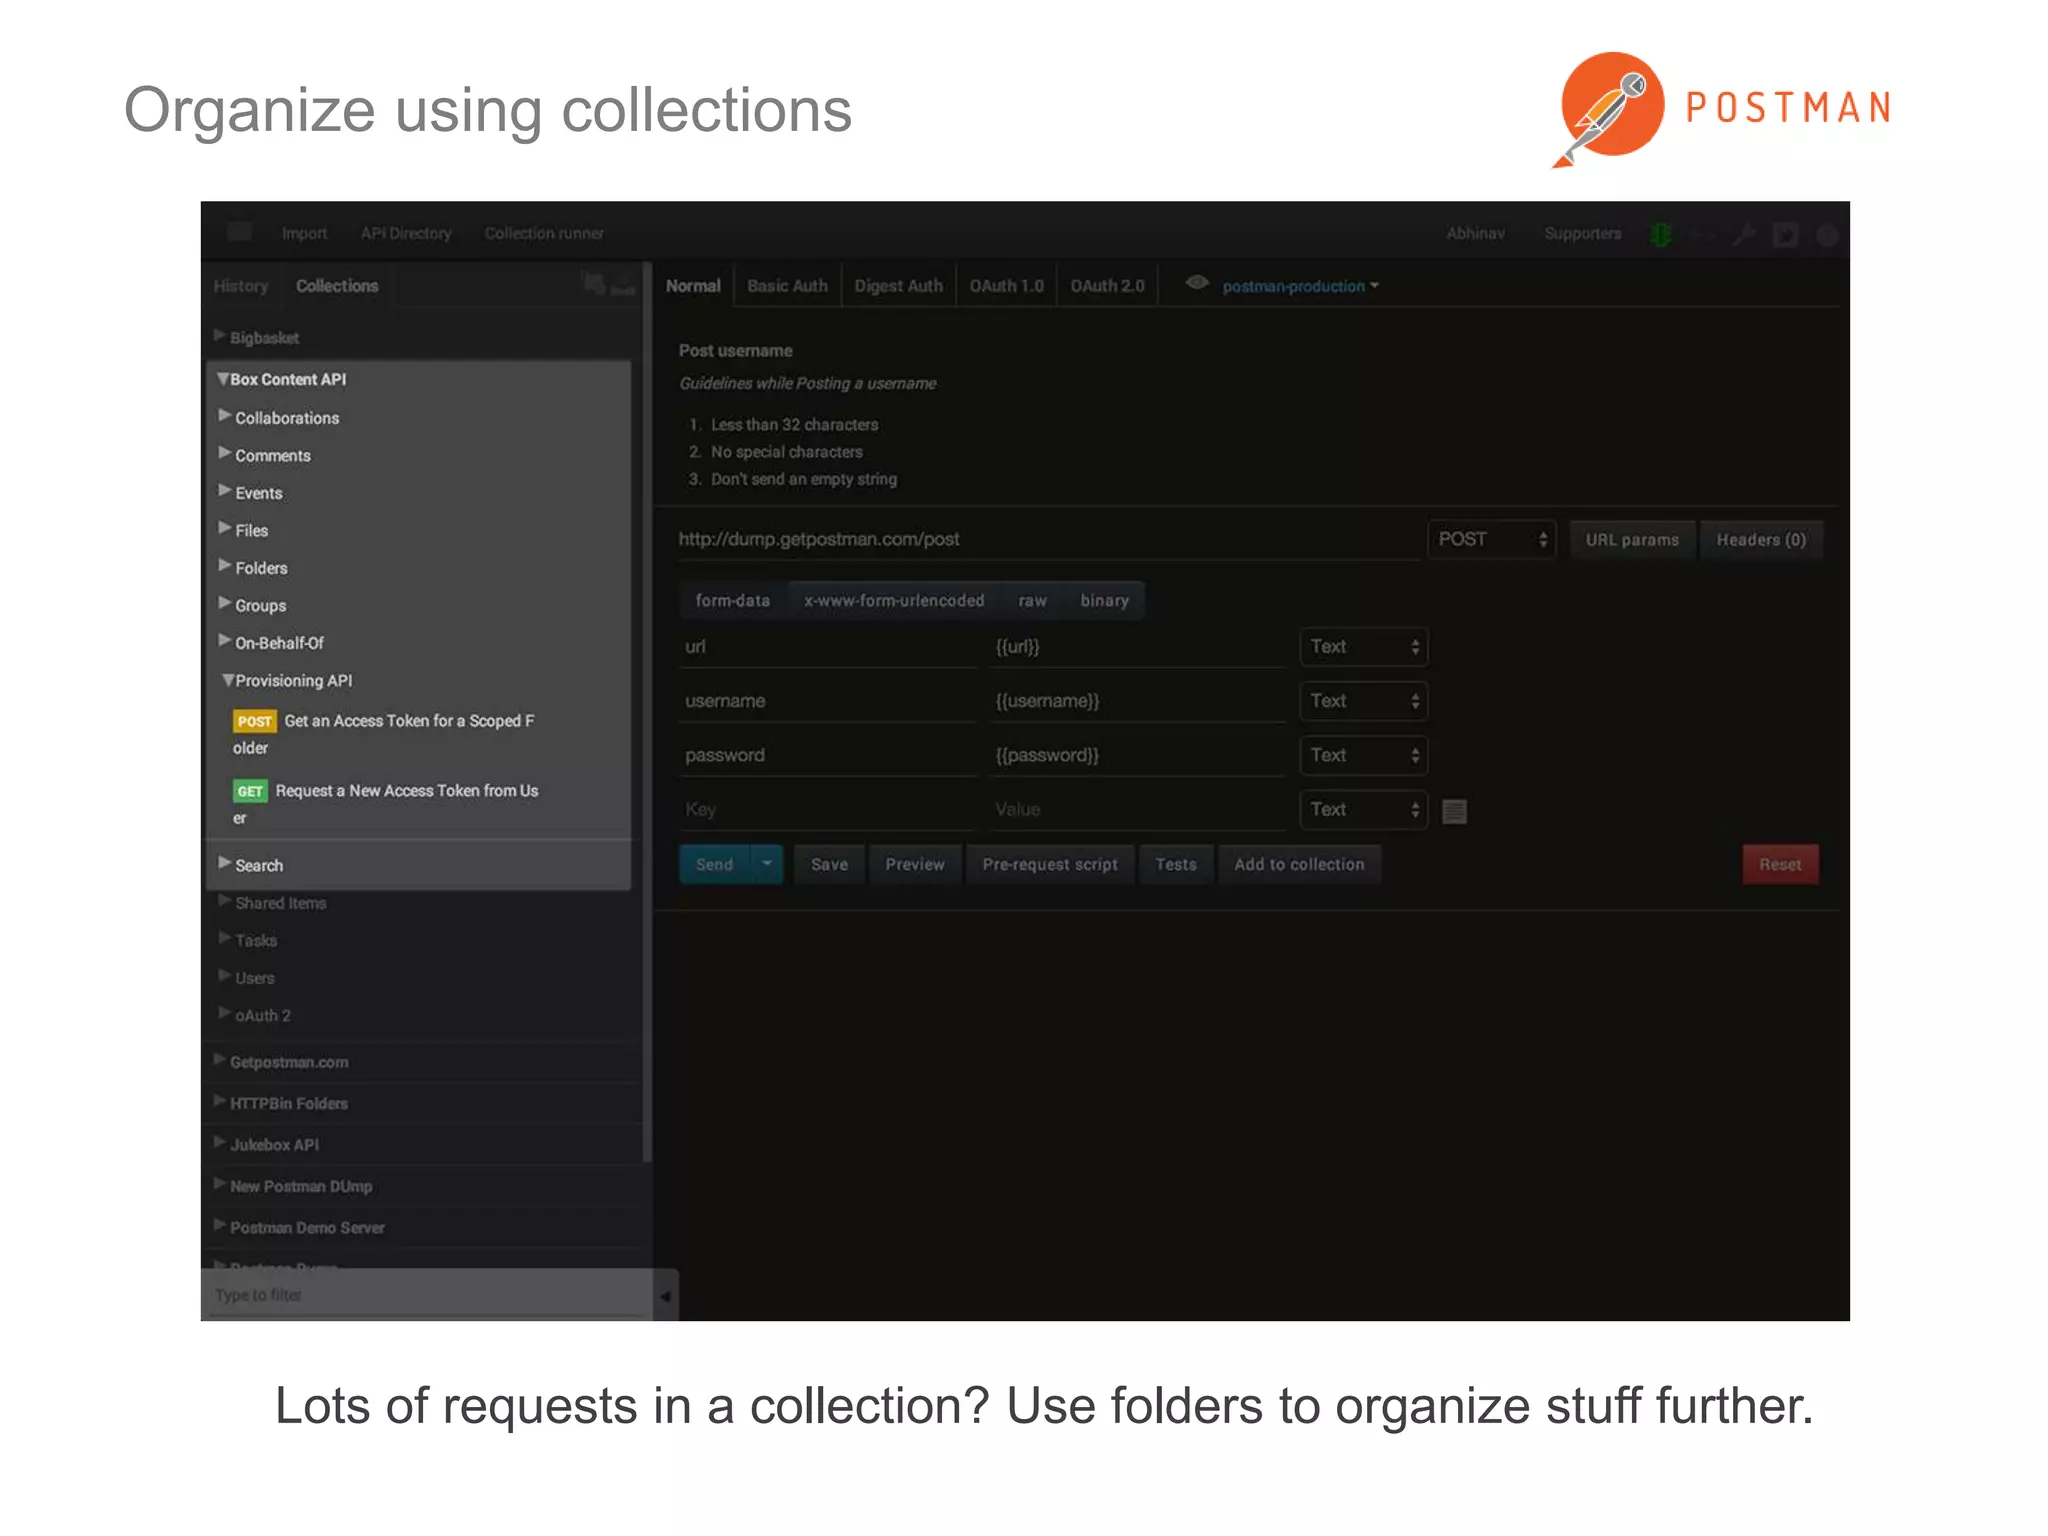2048x1536 pixels.
Task: Choose the x-www-form-urlencoded body type
Action: 894,601
